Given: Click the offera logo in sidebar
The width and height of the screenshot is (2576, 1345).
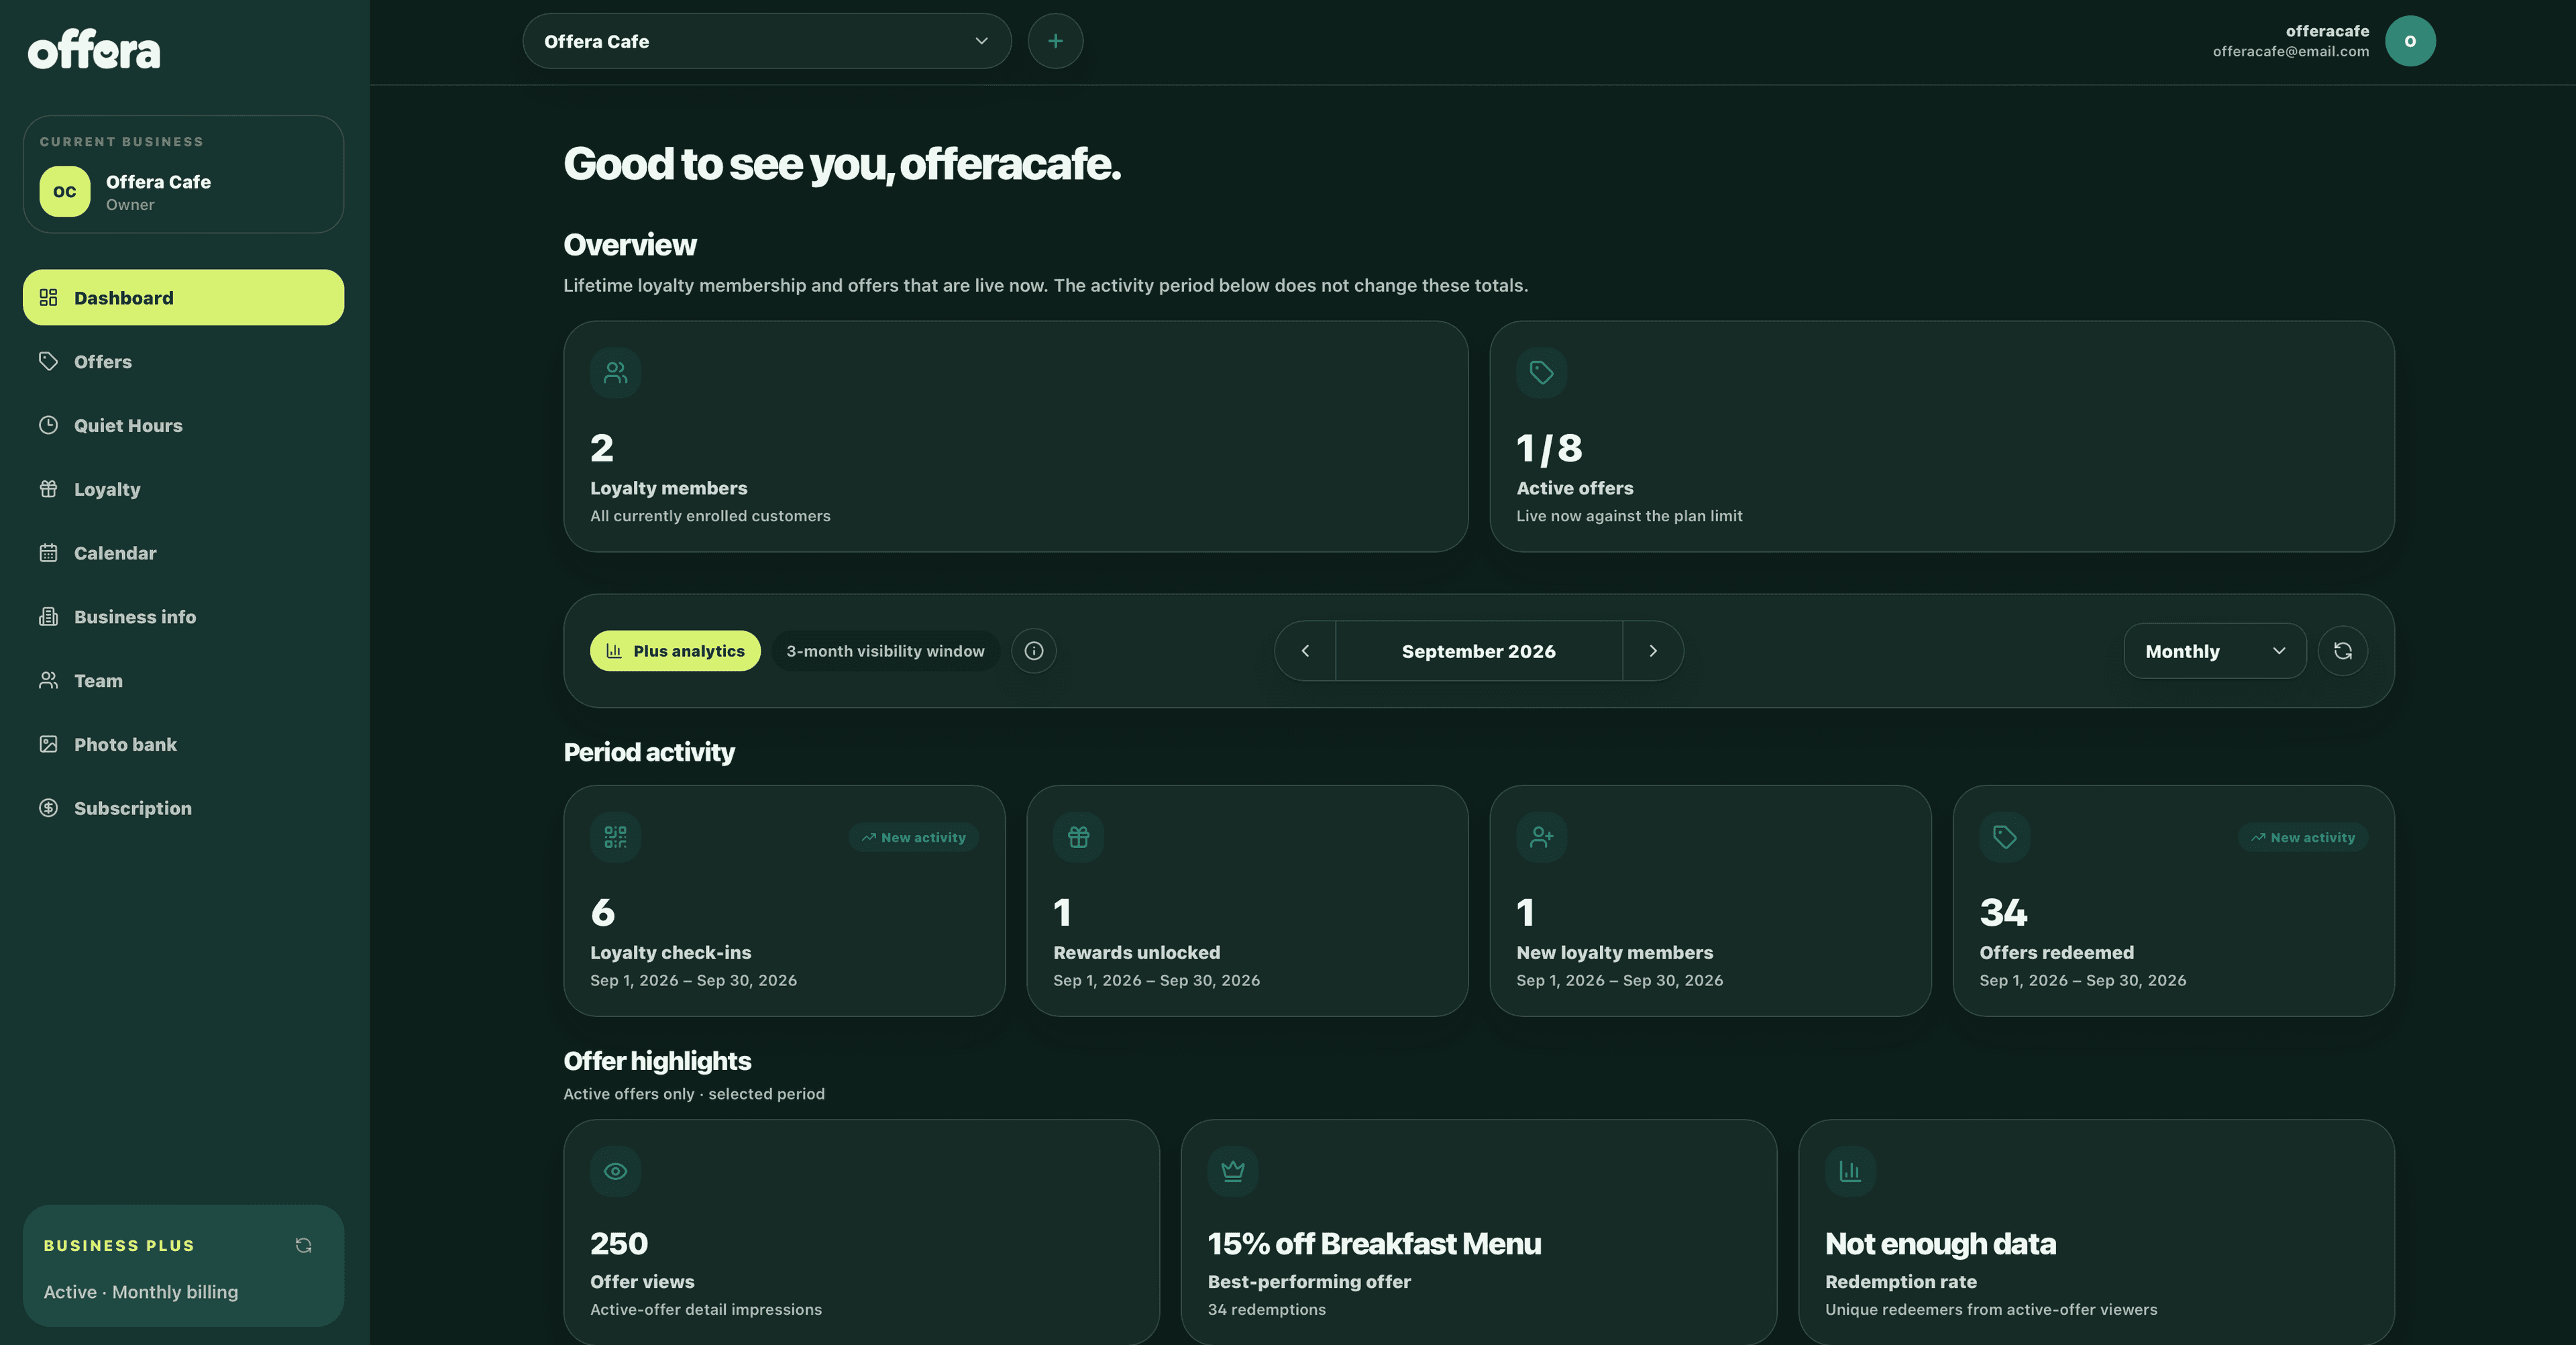Looking at the screenshot, I should [93, 49].
